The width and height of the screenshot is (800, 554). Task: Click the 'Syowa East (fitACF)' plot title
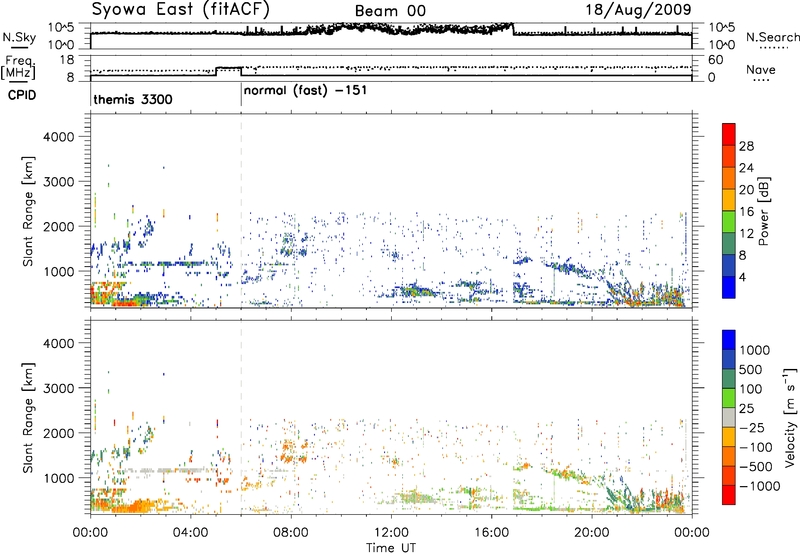[x=181, y=10]
